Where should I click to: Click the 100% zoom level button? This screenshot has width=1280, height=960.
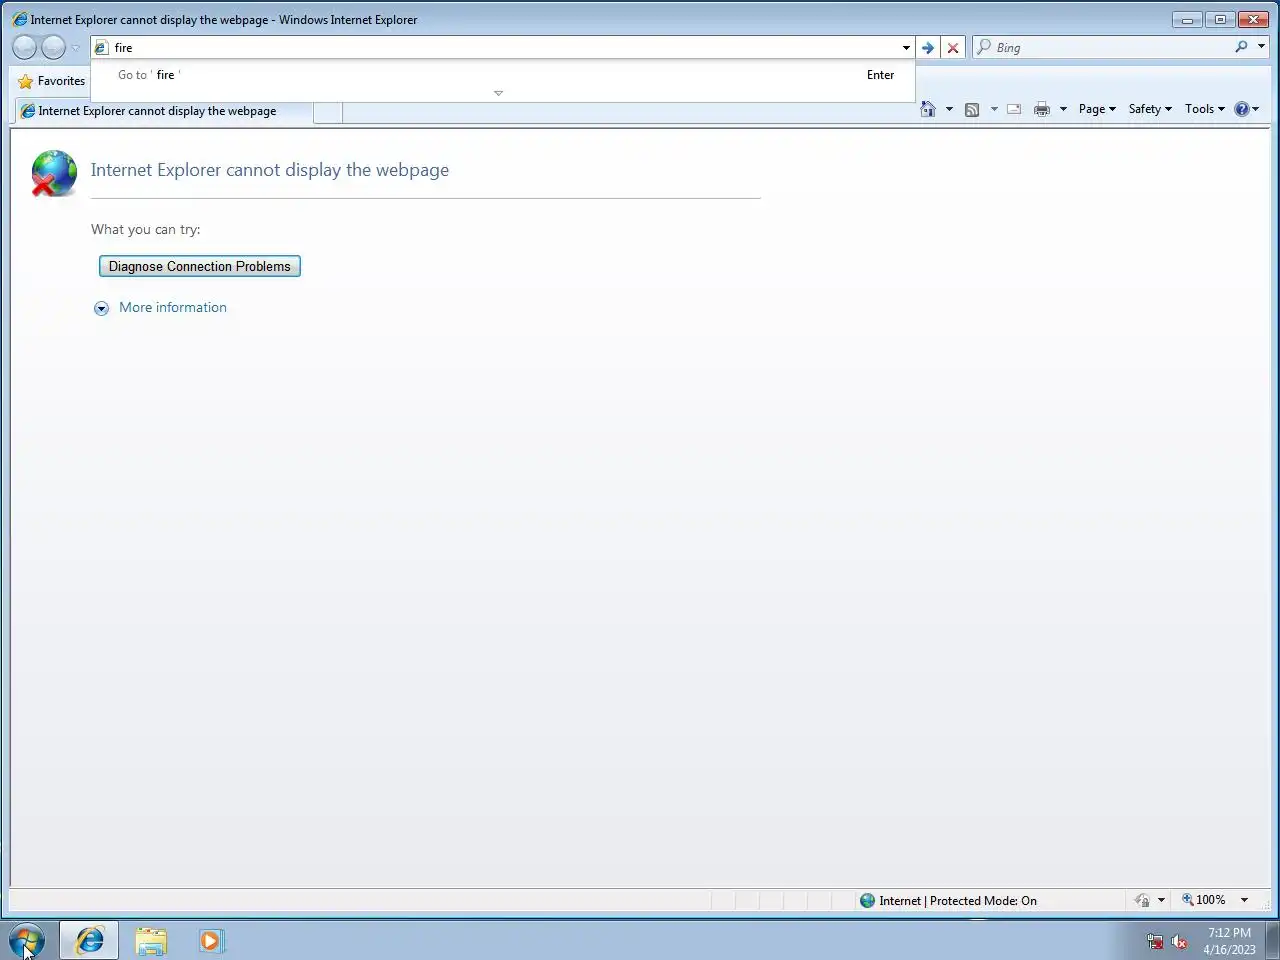tap(1203, 900)
